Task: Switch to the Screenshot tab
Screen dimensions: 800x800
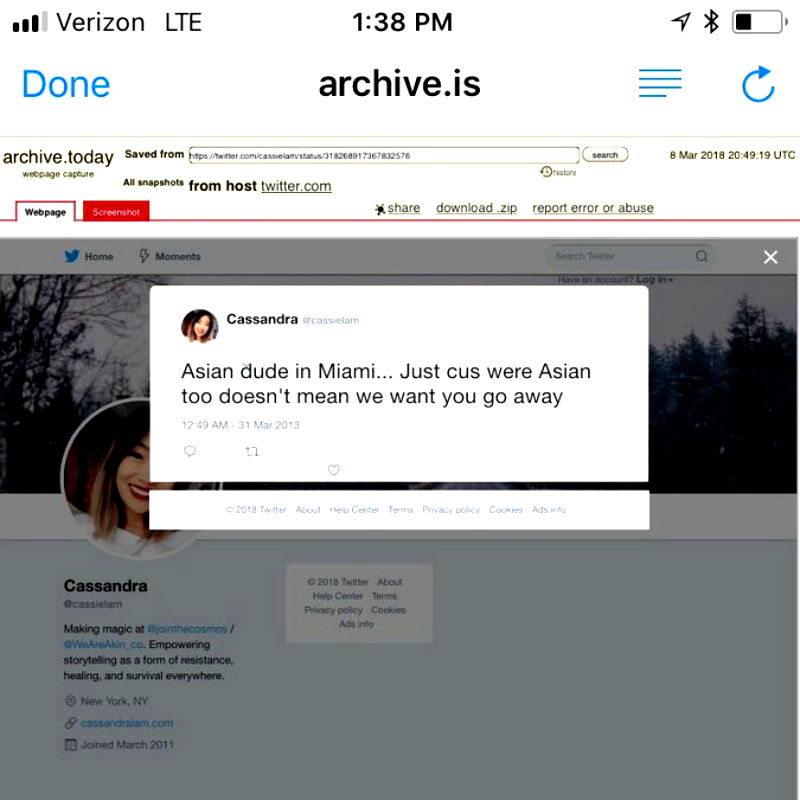Action: click(116, 212)
